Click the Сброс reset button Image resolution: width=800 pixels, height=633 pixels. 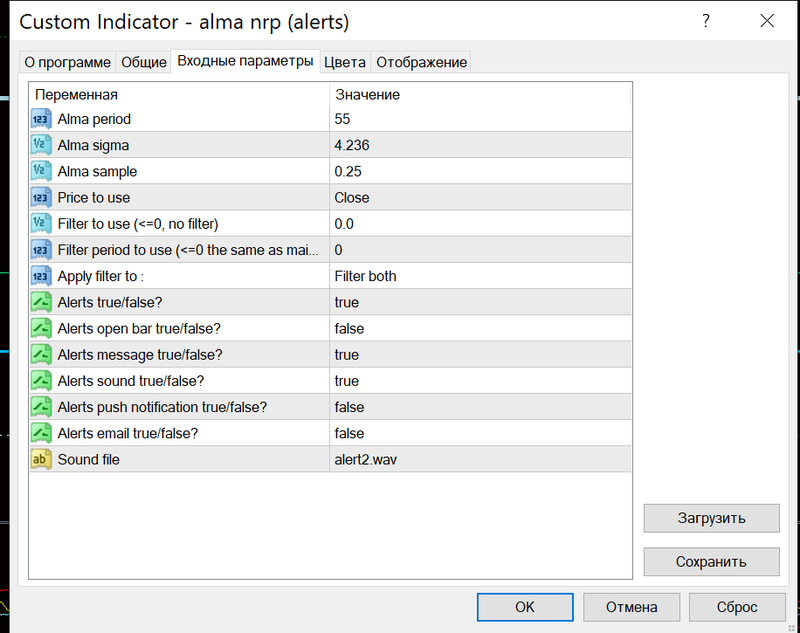point(737,607)
